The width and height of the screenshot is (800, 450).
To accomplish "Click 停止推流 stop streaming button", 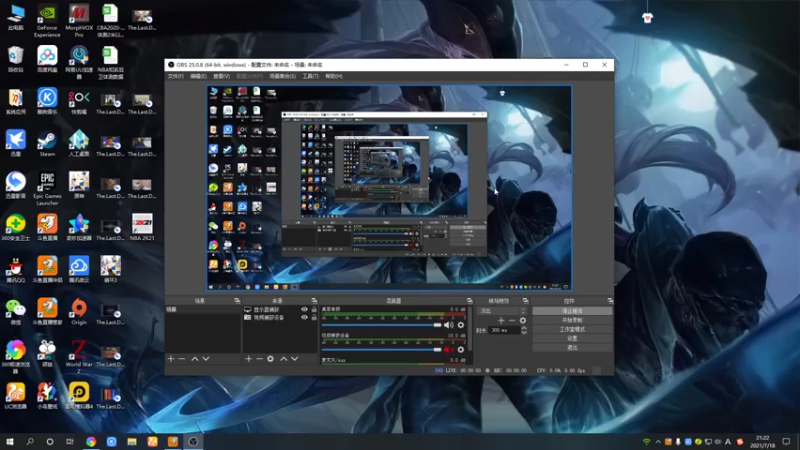I will pos(572,311).
